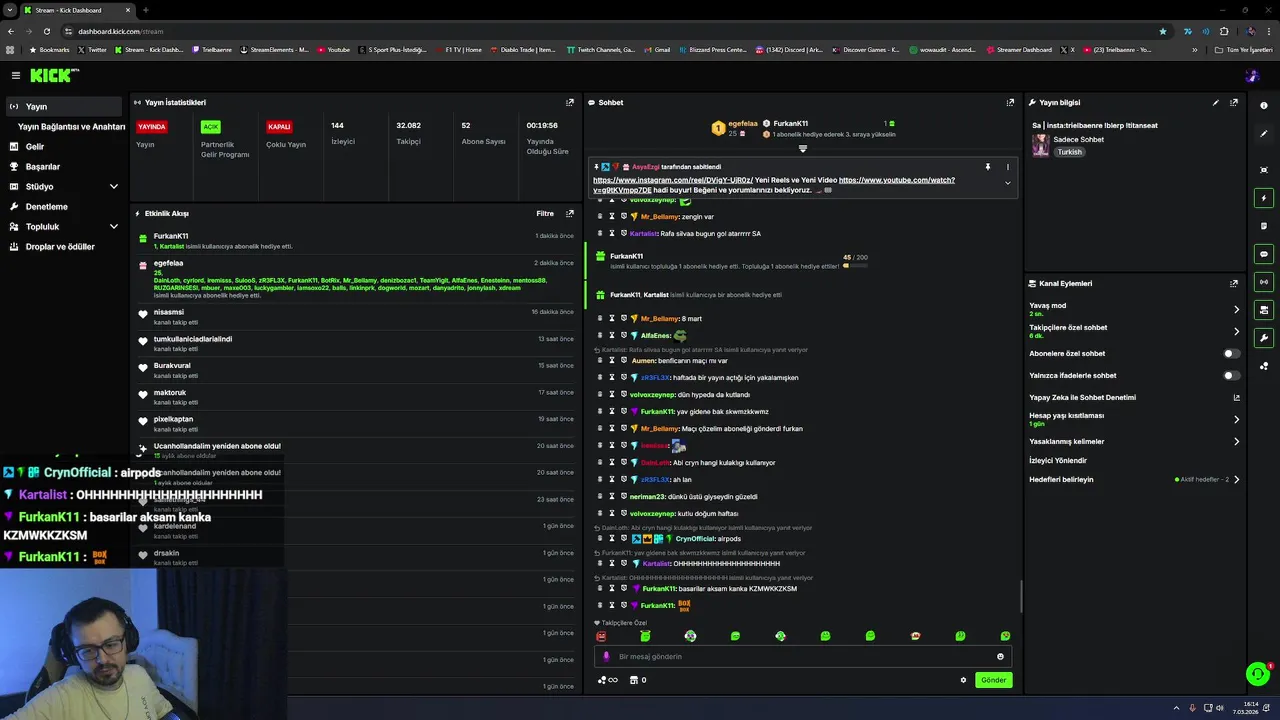Screen dimensions: 1280x720
Task: Open the emoji picker in message box
Action: click(1000, 657)
